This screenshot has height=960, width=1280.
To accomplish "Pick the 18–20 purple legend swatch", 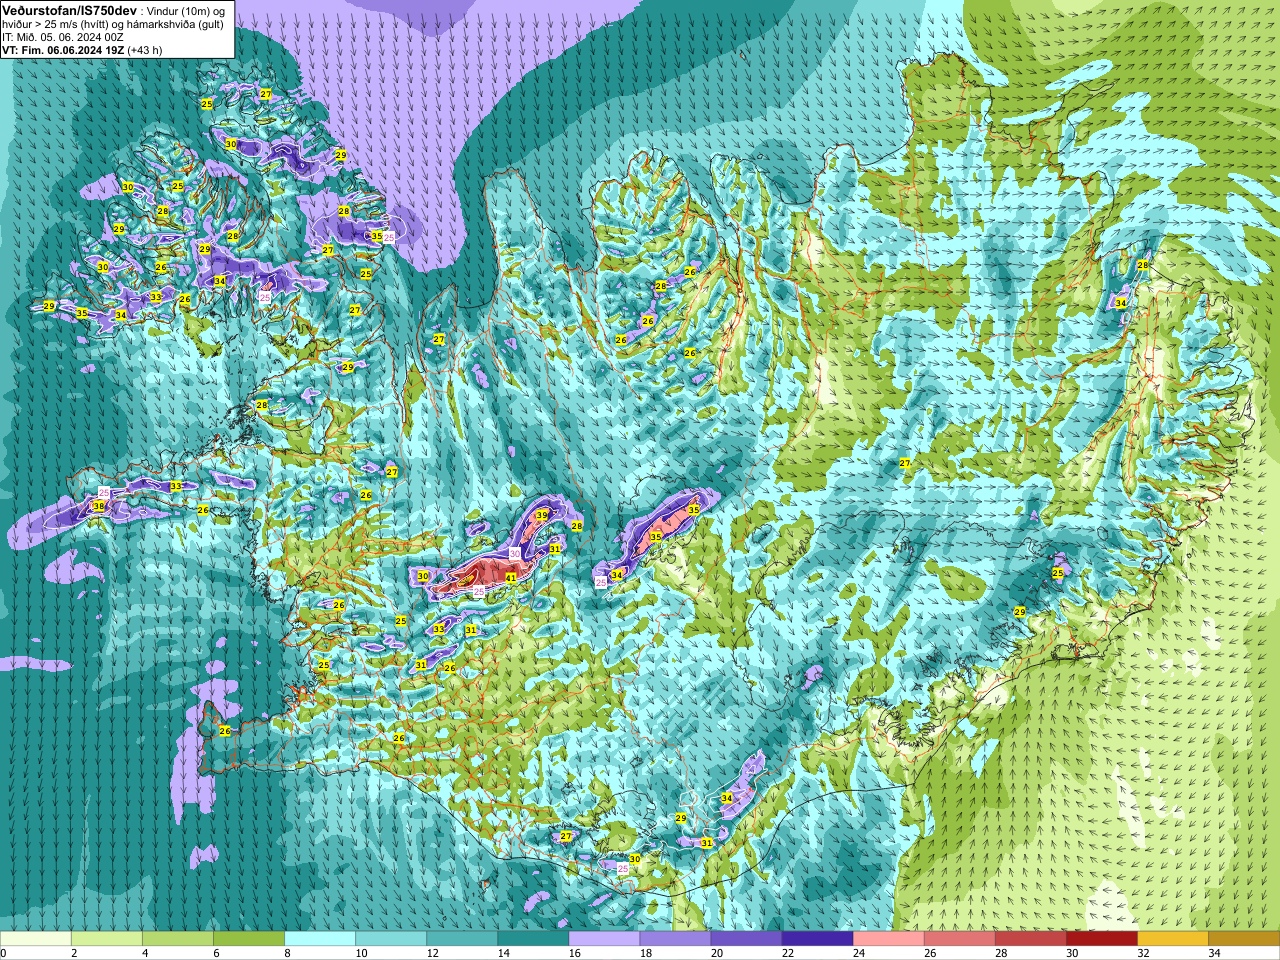I will coord(675,939).
